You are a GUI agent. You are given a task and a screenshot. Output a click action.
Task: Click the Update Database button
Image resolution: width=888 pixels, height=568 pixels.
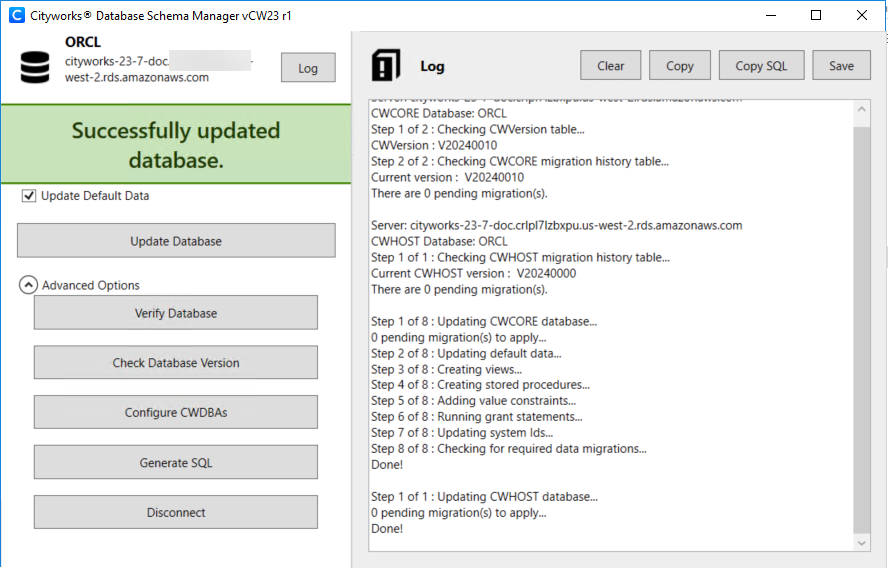click(176, 241)
